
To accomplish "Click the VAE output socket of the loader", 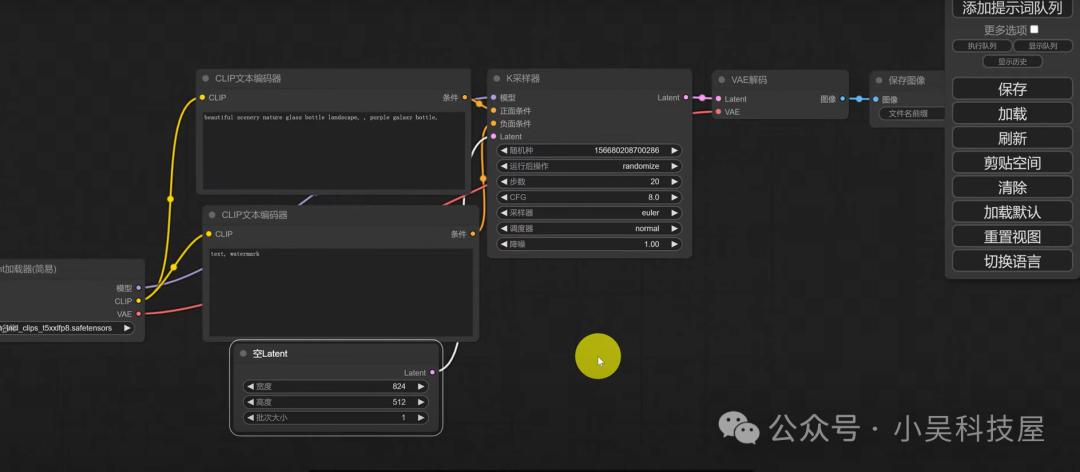I will pyautogui.click(x=138, y=314).
